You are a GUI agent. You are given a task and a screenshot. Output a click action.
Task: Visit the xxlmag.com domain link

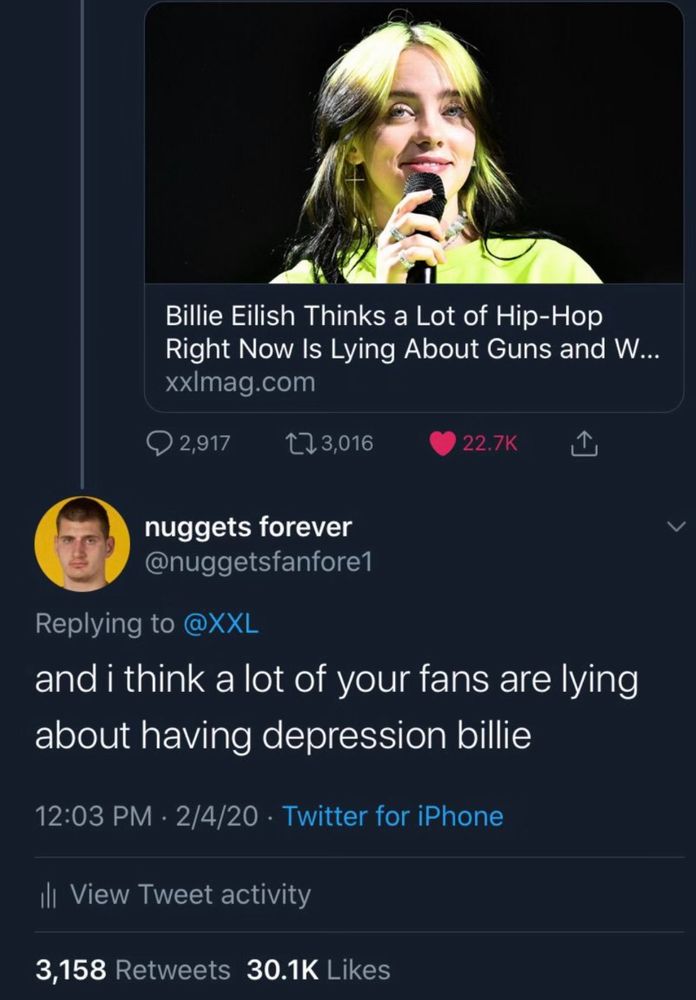pos(240,381)
